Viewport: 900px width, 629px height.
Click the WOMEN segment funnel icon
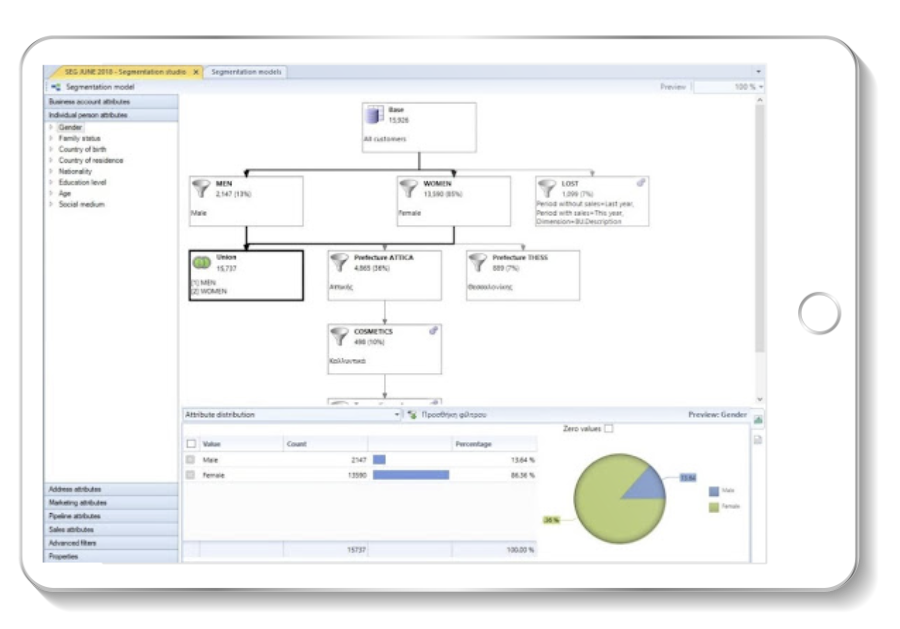coord(410,189)
